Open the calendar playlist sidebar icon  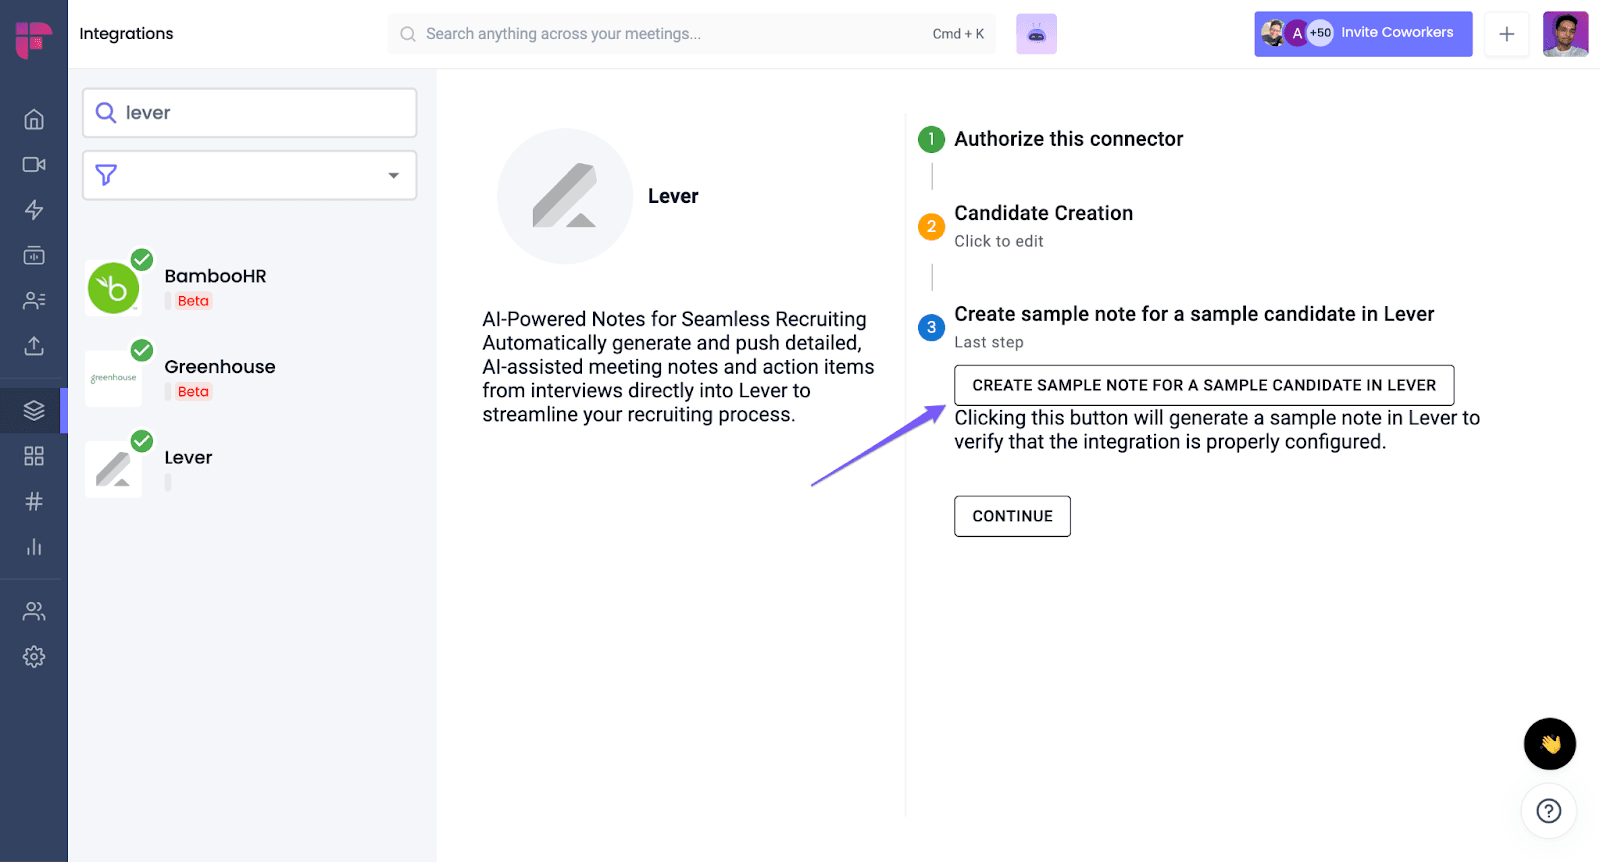coord(34,255)
